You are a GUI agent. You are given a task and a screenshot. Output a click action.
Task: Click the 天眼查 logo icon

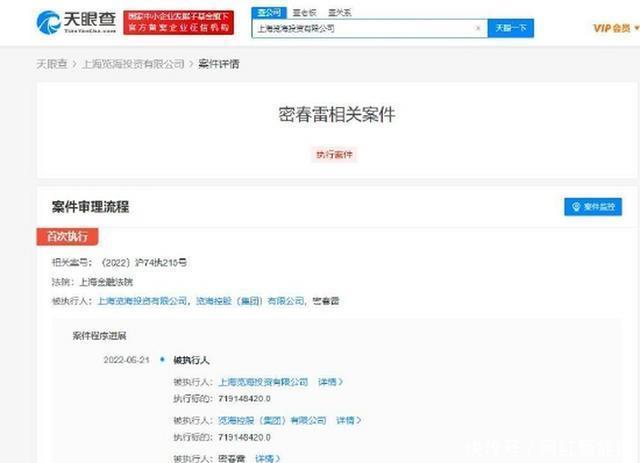tap(49, 21)
